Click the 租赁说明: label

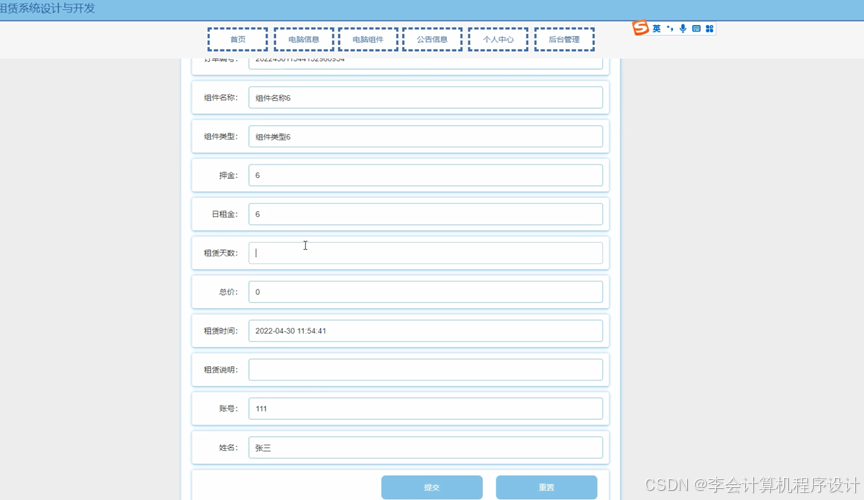pyautogui.click(x=221, y=369)
